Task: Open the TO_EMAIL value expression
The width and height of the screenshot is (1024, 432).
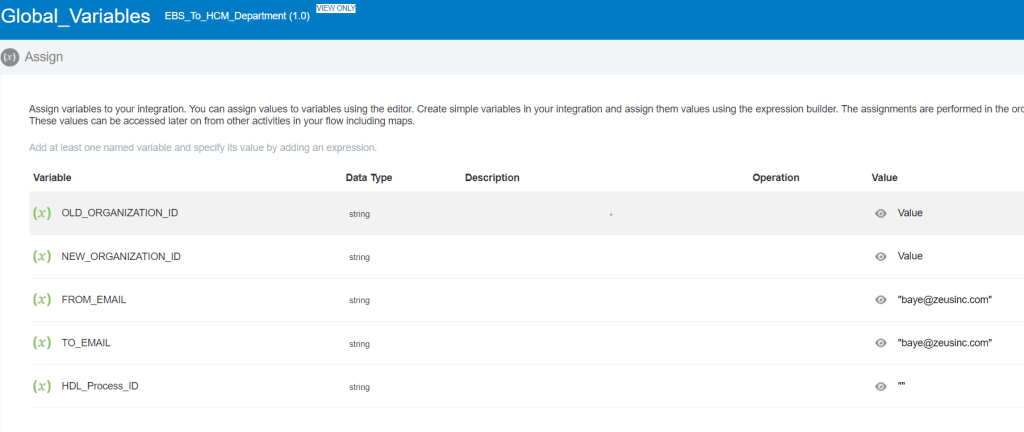Action: coord(944,343)
